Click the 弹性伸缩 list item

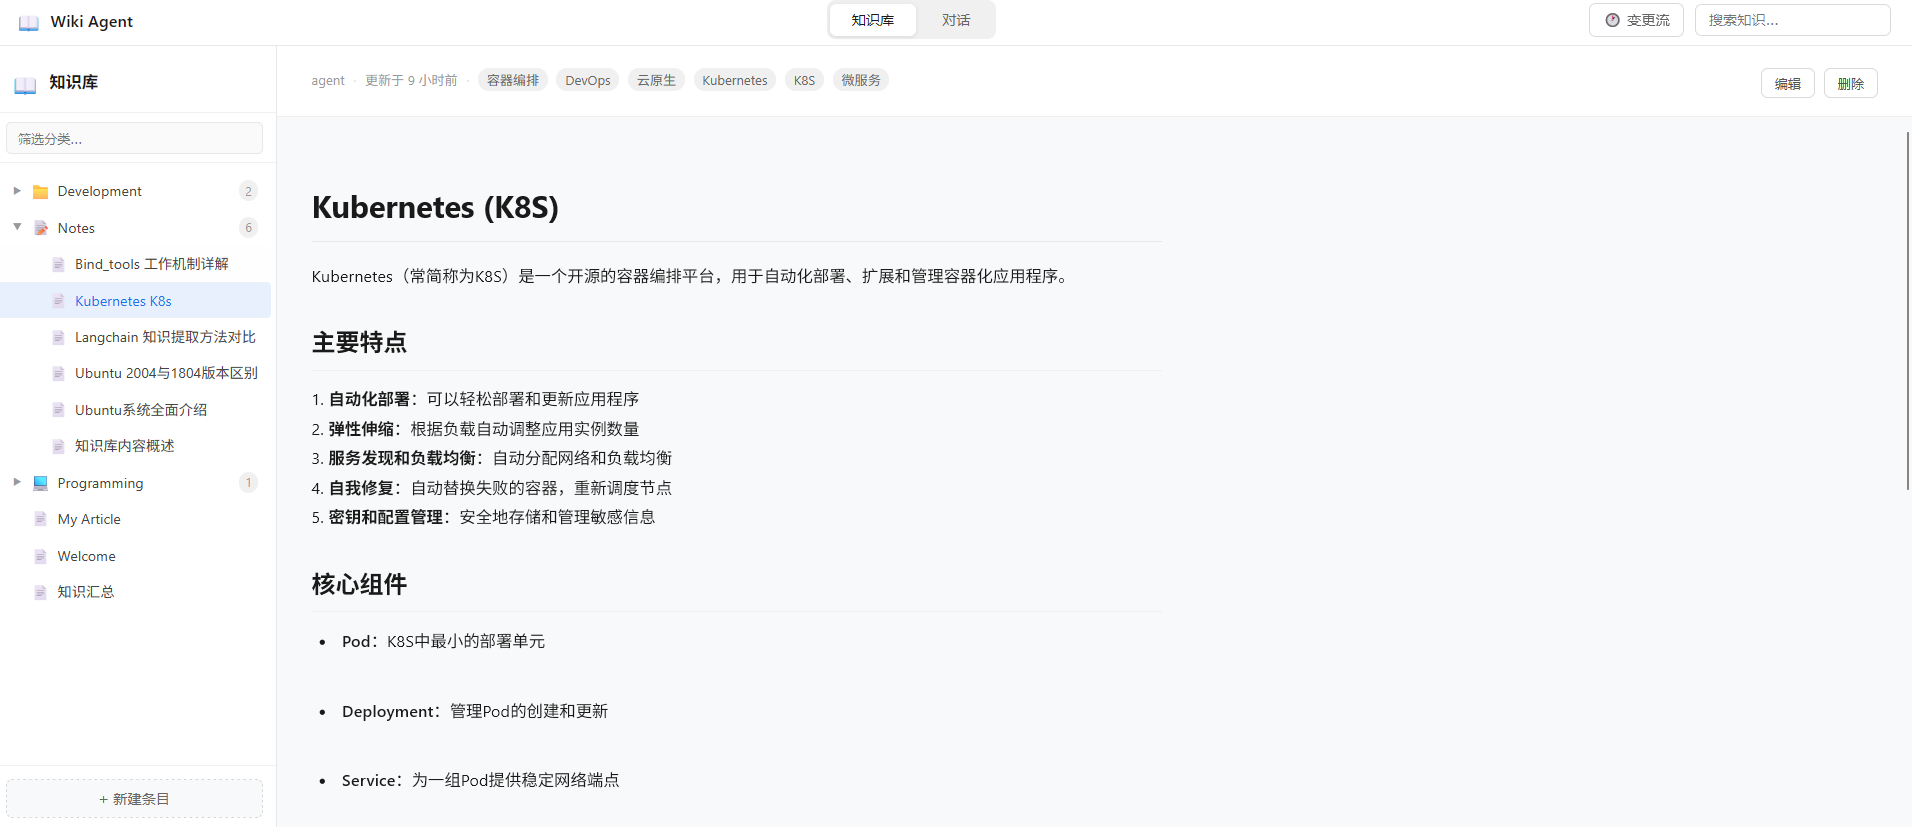(x=475, y=429)
